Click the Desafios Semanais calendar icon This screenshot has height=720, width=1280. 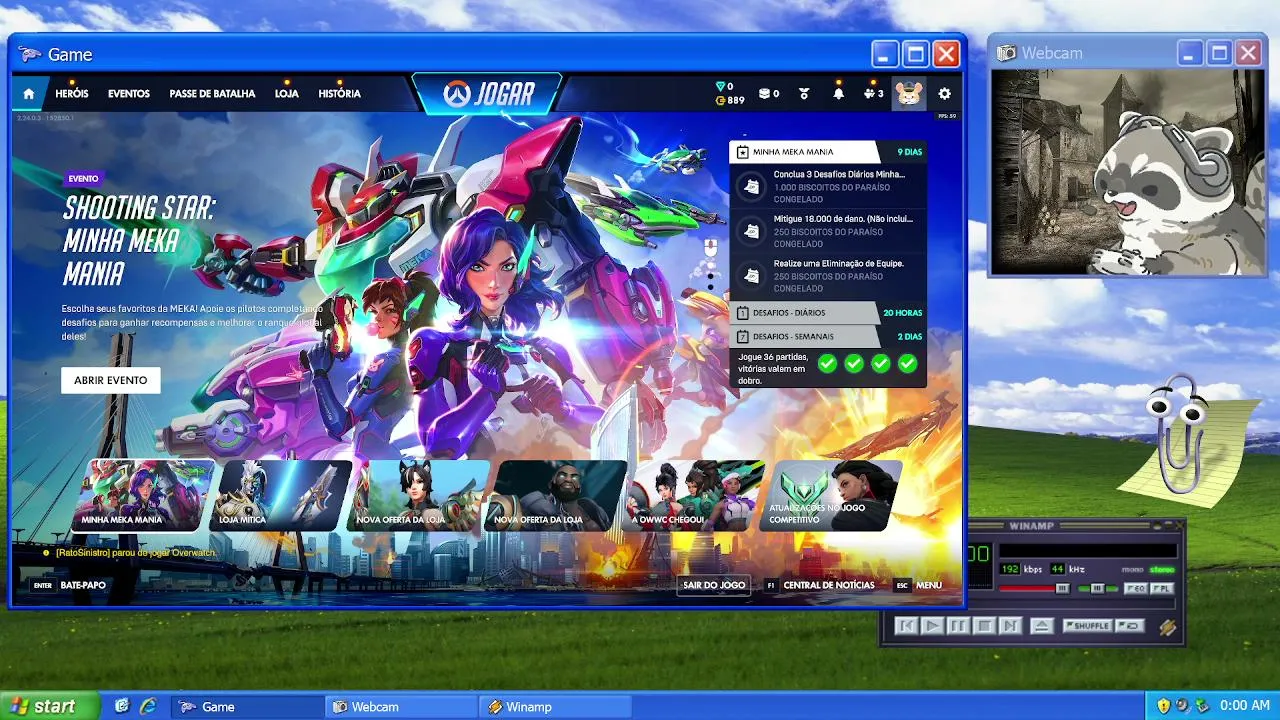[743, 337]
